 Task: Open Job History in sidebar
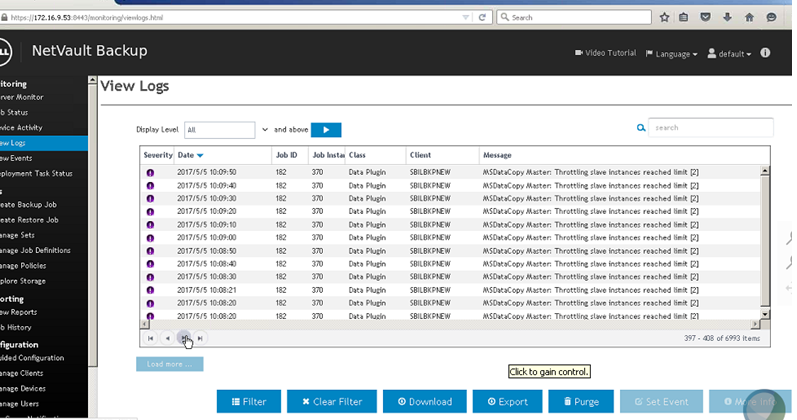16,327
